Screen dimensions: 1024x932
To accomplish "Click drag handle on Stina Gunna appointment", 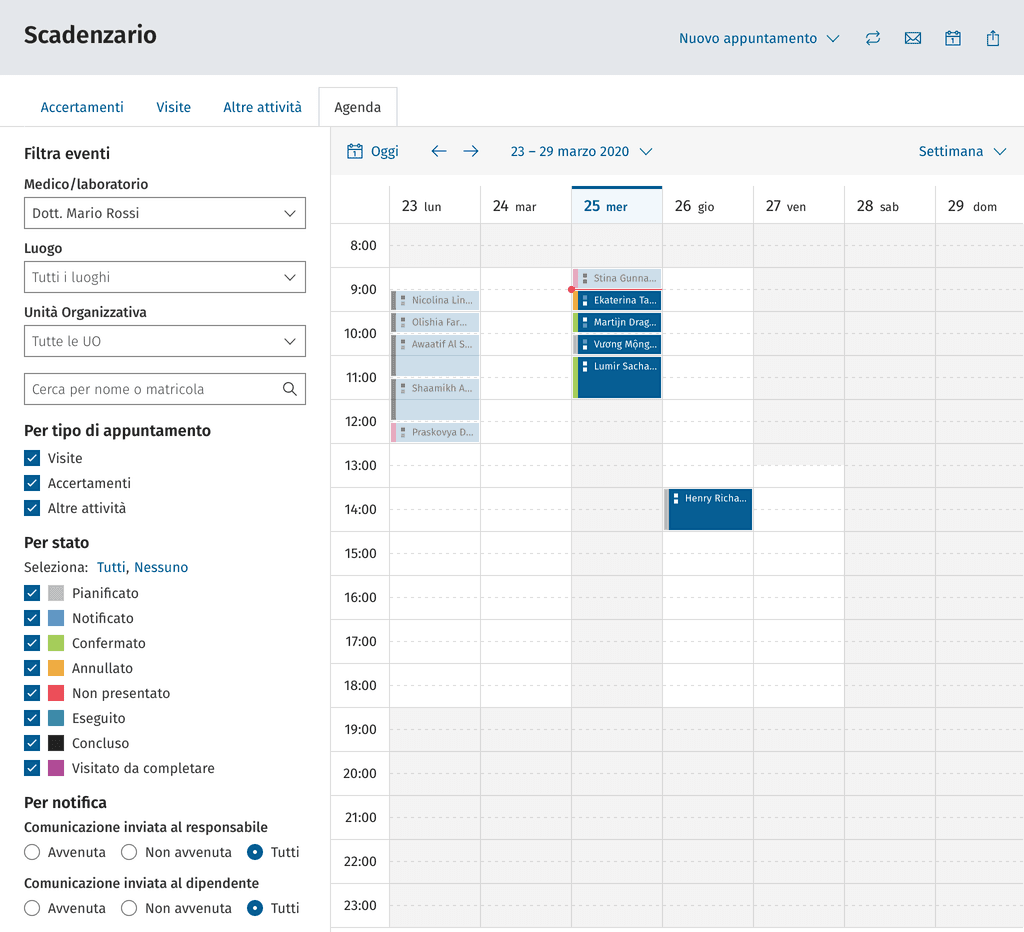I will click(584, 278).
